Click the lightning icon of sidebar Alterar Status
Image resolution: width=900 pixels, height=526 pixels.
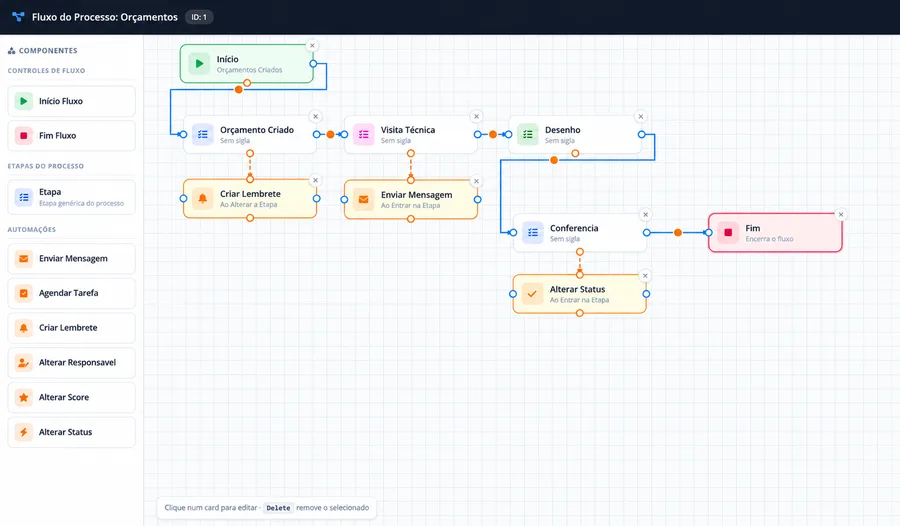[x=24, y=432]
